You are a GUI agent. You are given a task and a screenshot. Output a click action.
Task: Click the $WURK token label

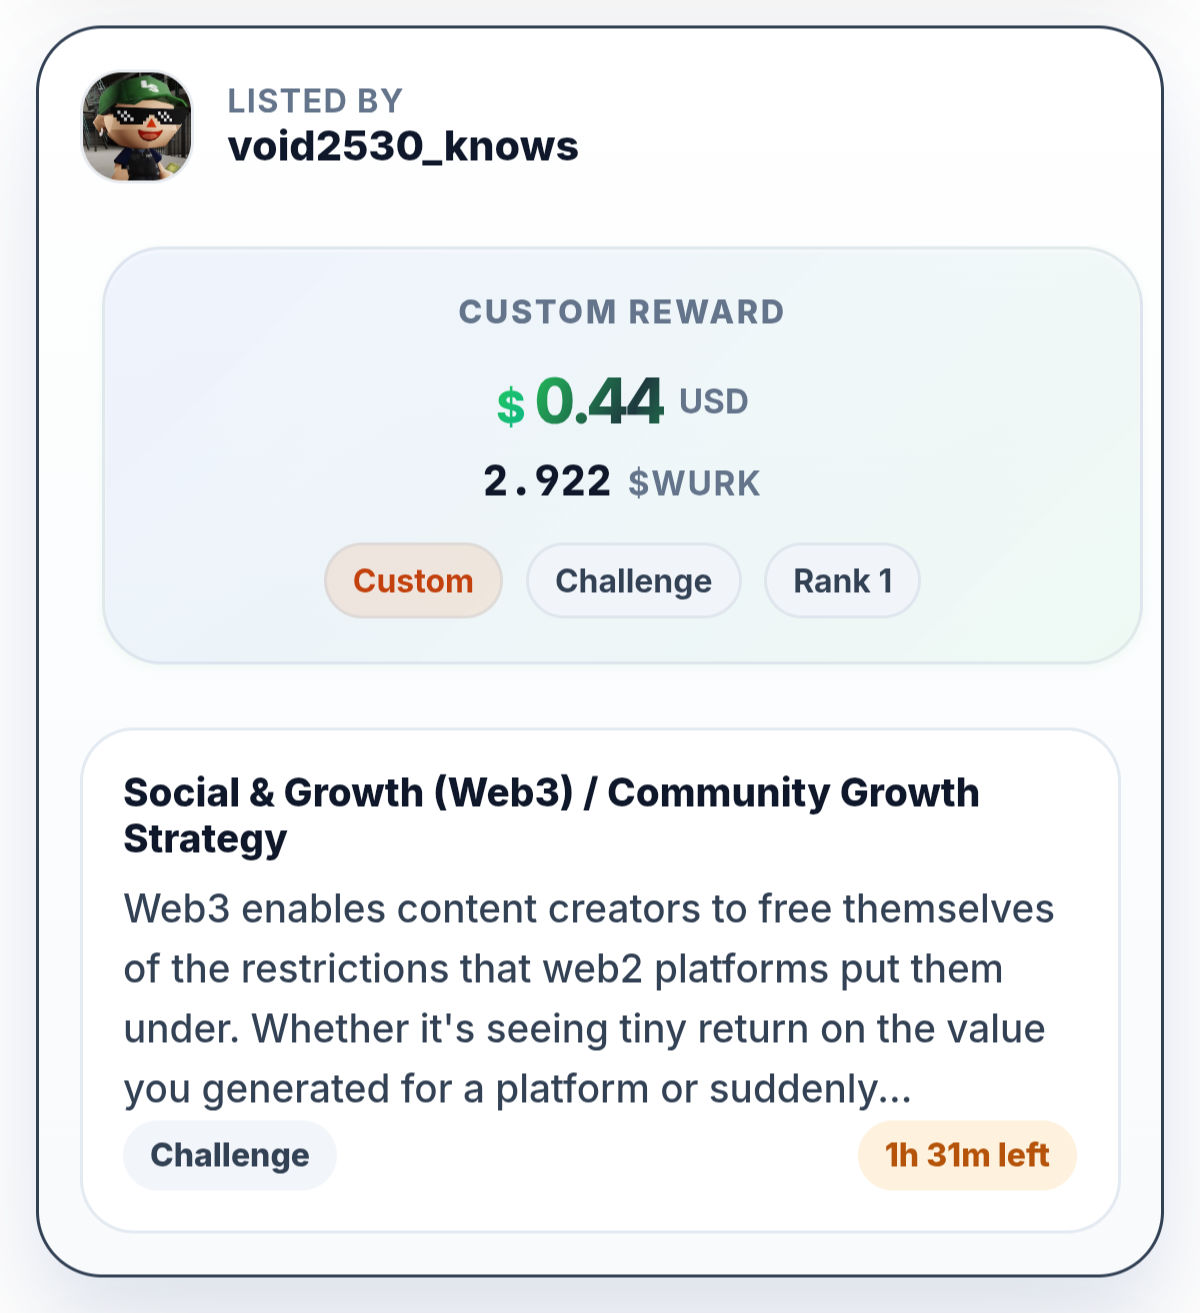tap(694, 483)
